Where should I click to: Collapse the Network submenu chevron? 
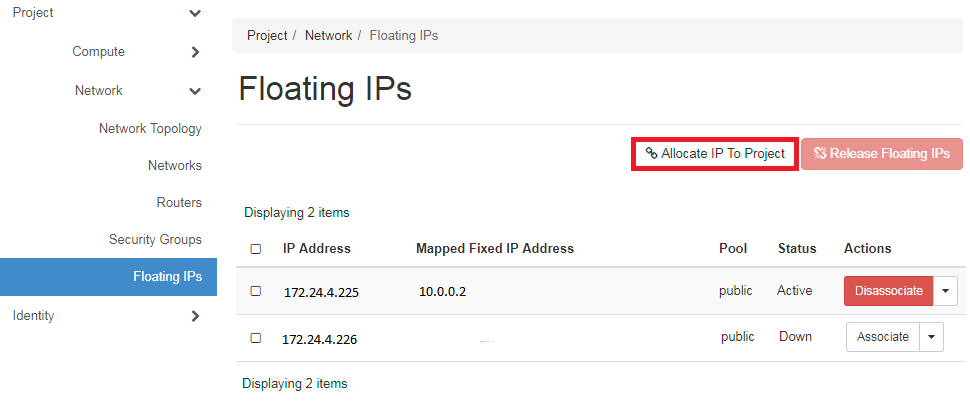(x=195, y=92)
